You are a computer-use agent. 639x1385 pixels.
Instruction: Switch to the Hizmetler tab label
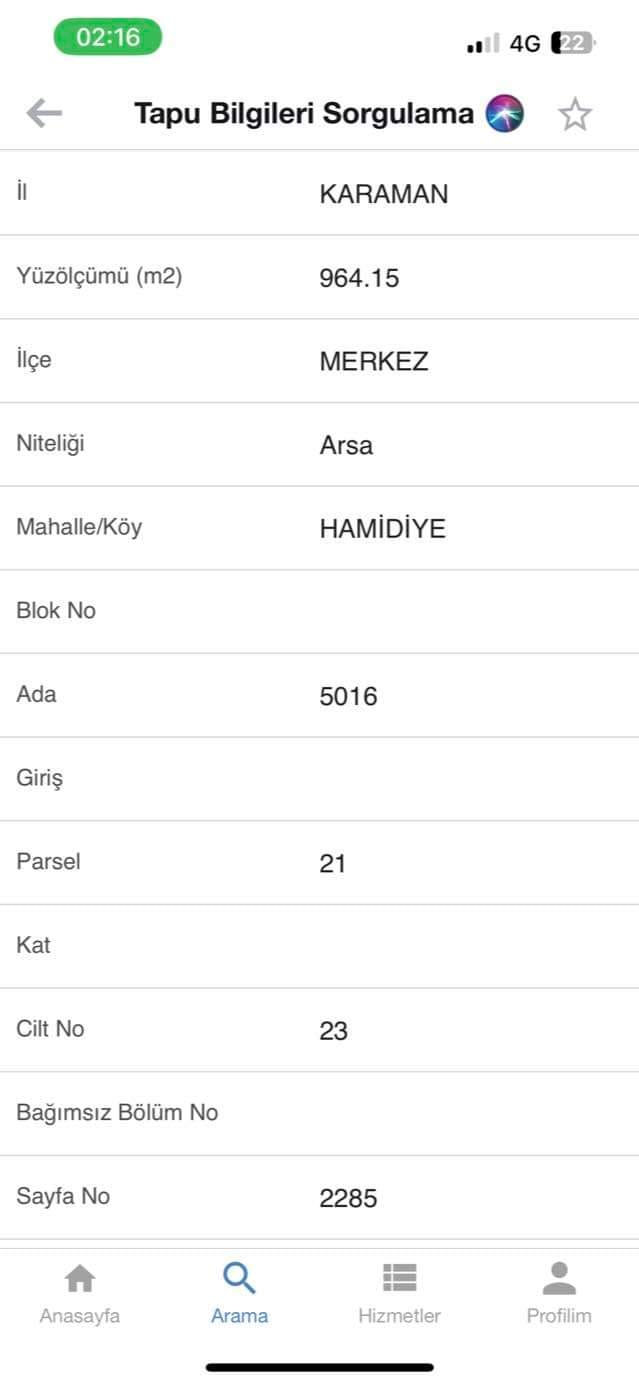[399, 1316]
